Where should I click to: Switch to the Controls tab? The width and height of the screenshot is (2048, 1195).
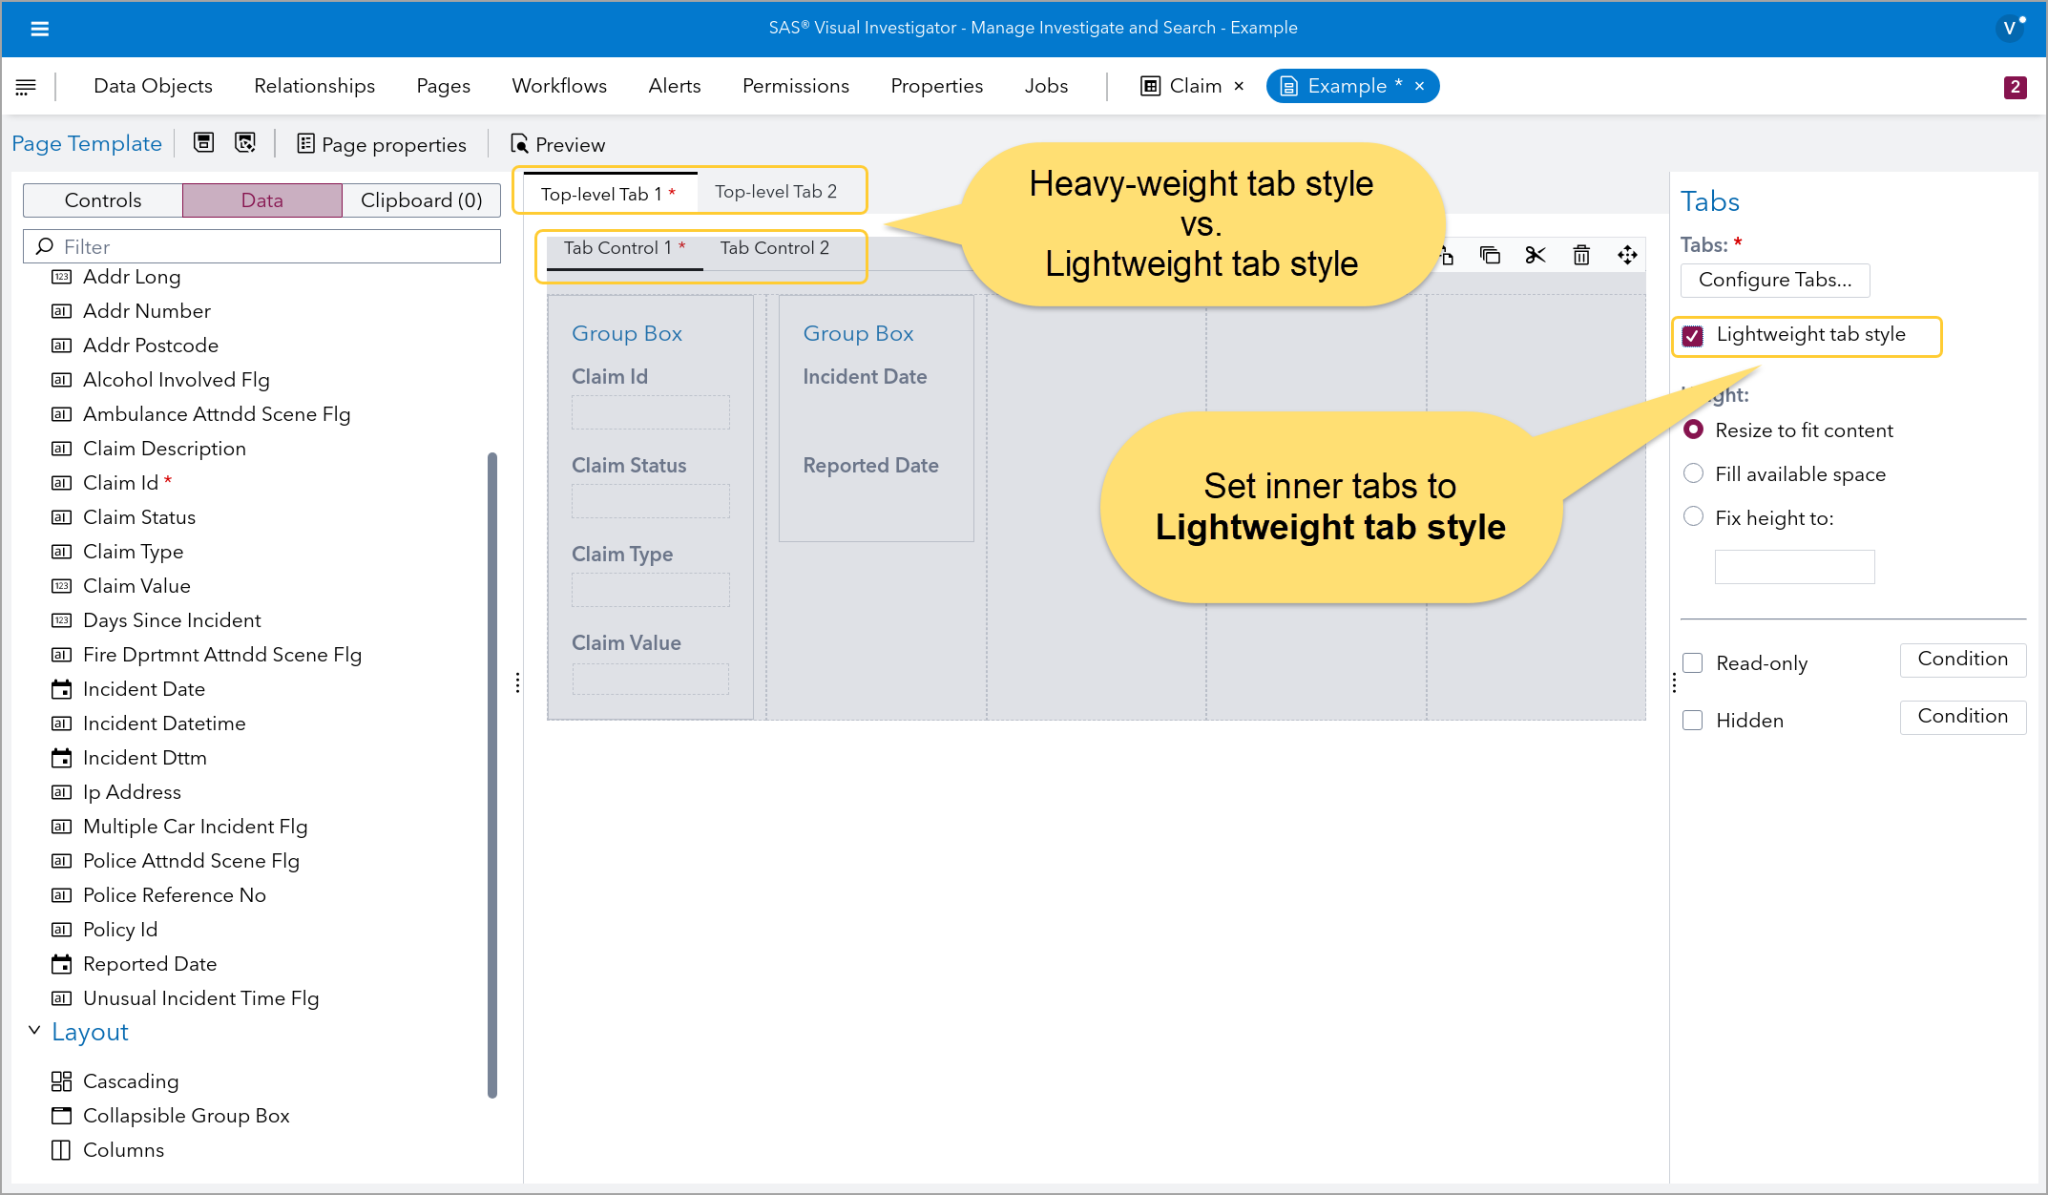point(103,200)
